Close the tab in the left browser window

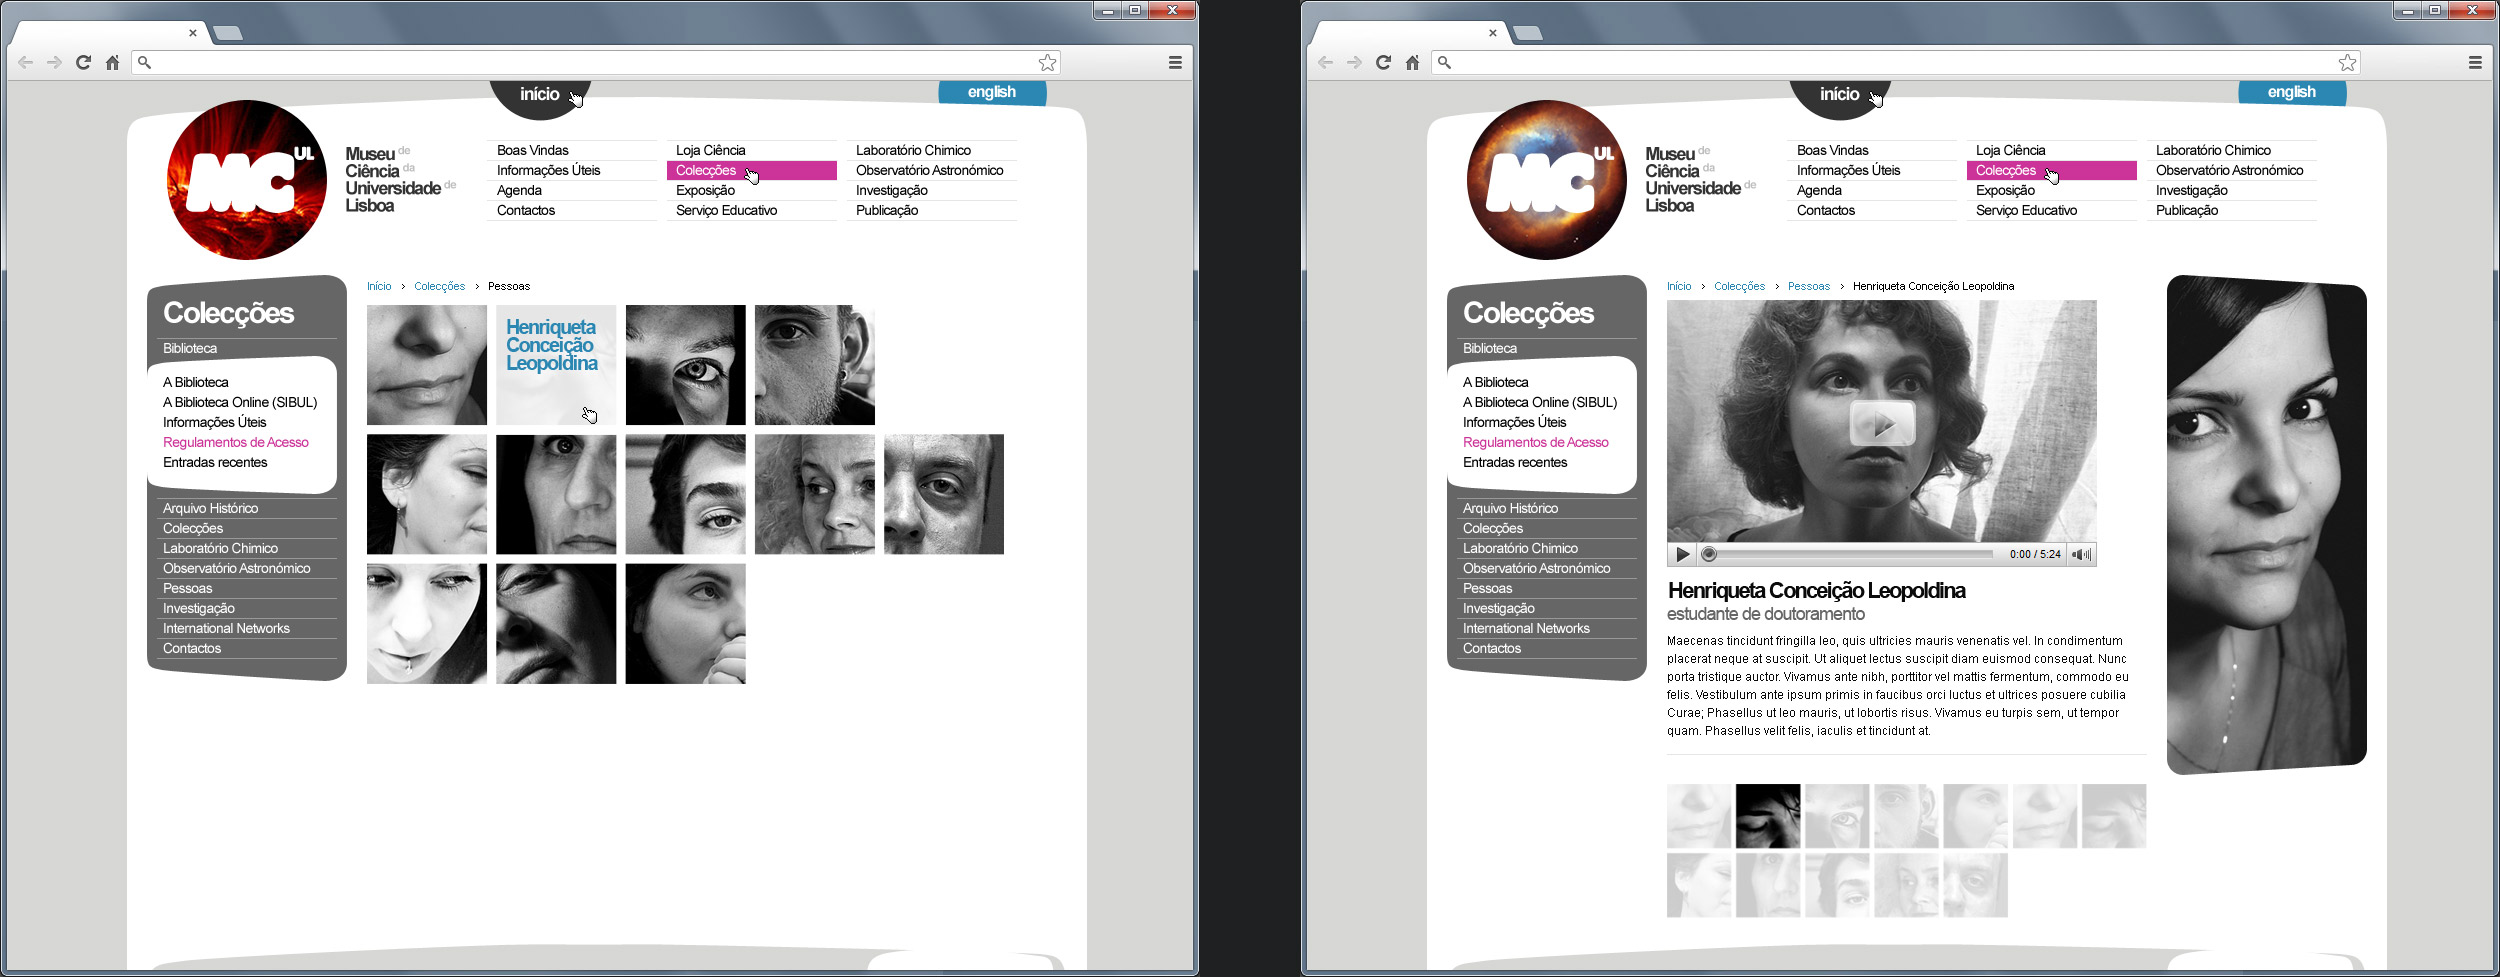click(x=193, y=33)
